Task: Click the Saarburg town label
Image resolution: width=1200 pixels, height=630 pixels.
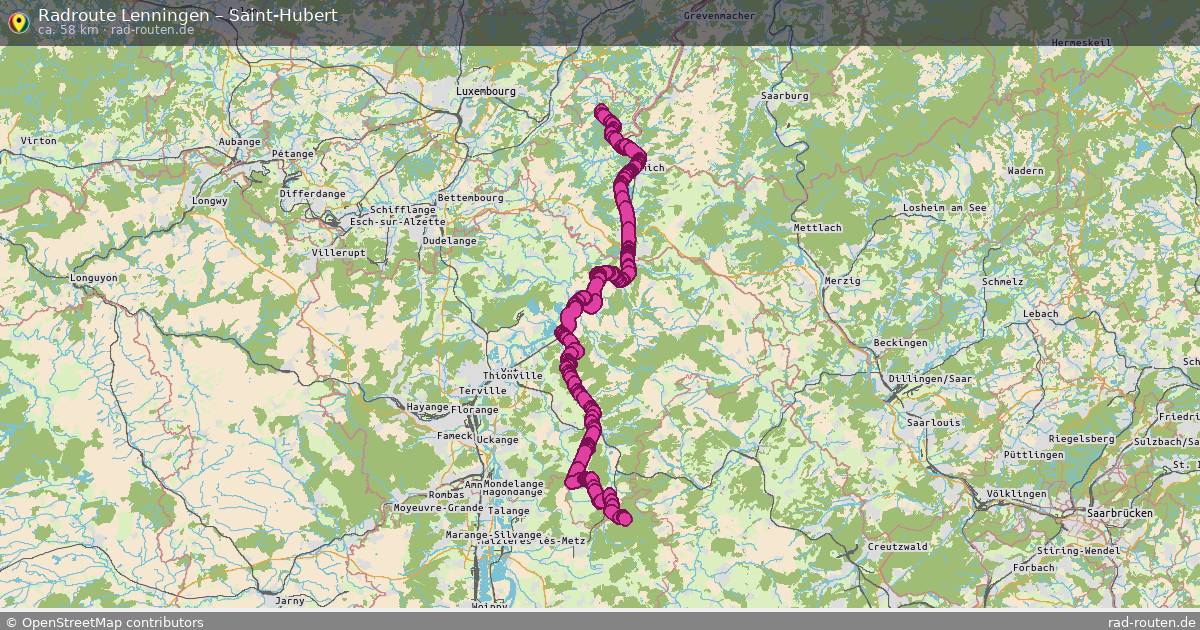Action: click(x=784, y=95)
